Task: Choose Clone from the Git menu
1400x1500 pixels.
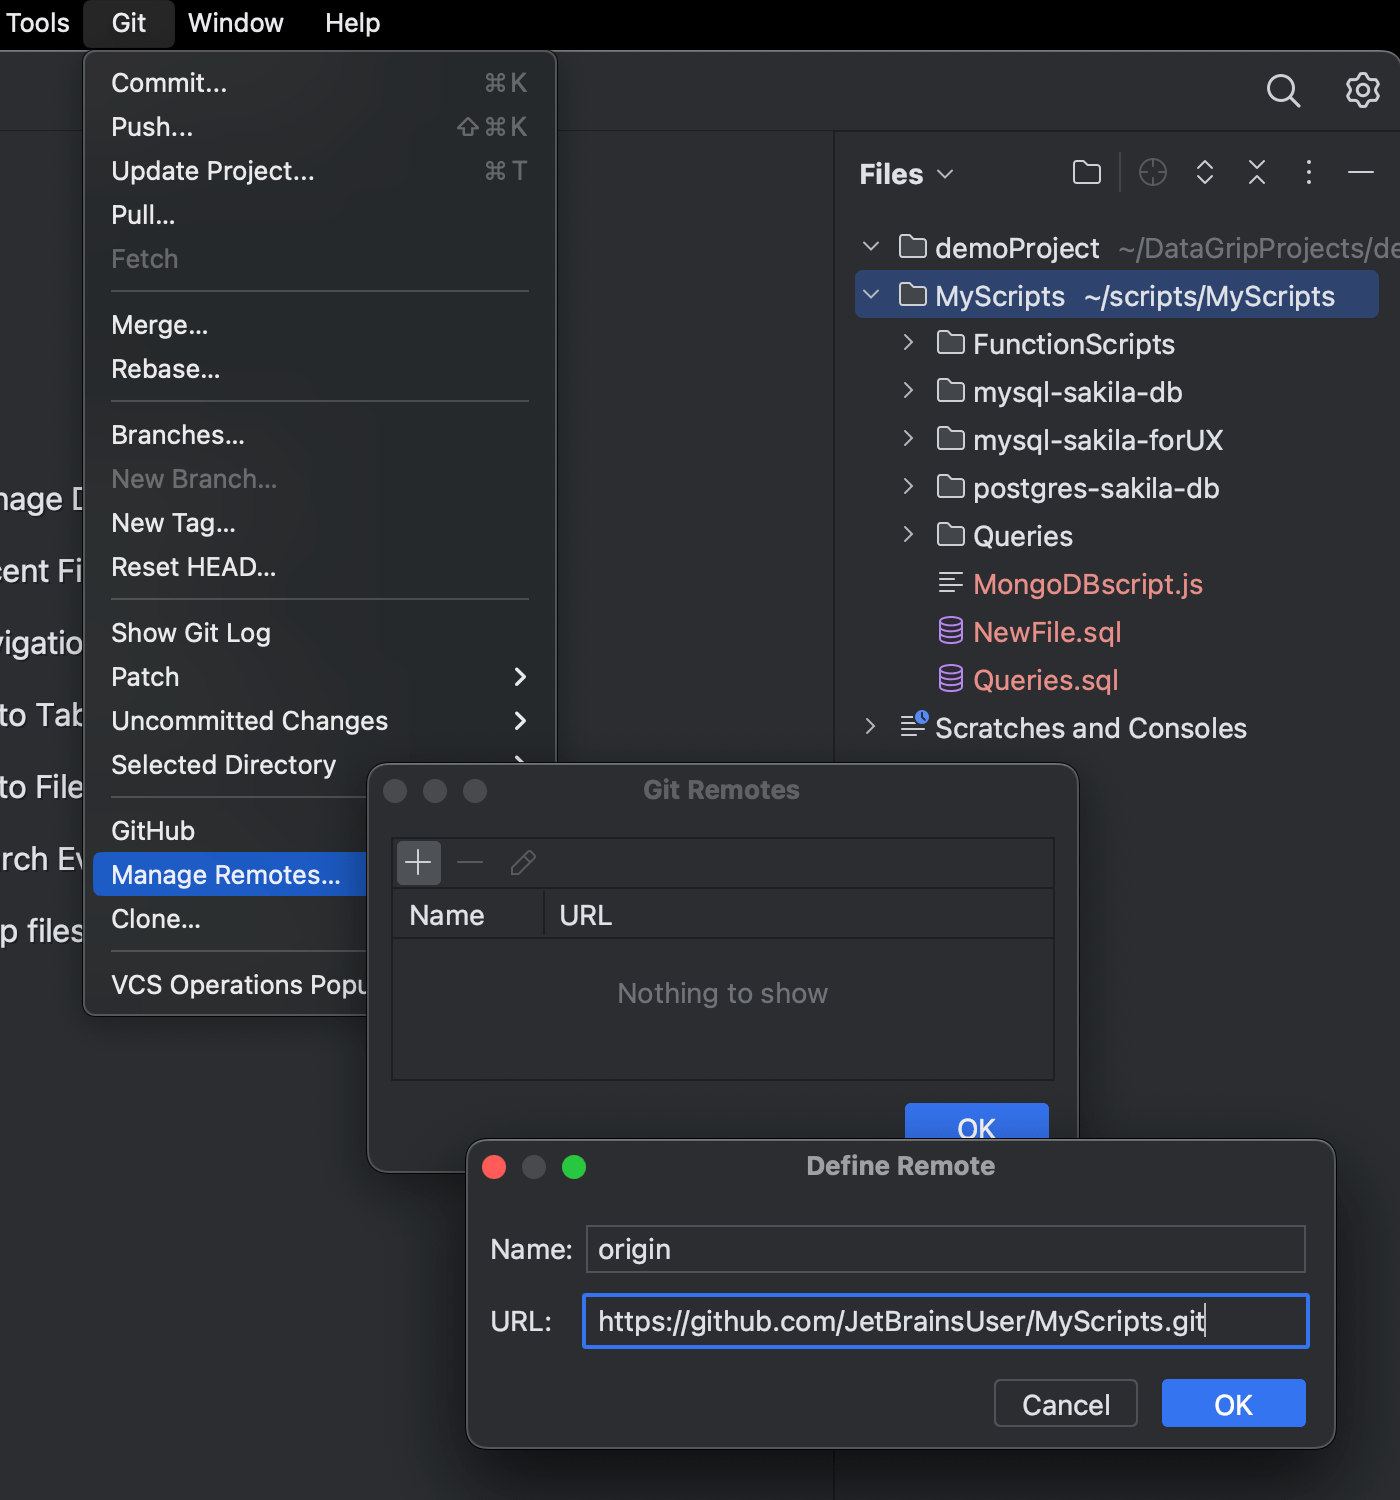Action: (x=156, y=919)
